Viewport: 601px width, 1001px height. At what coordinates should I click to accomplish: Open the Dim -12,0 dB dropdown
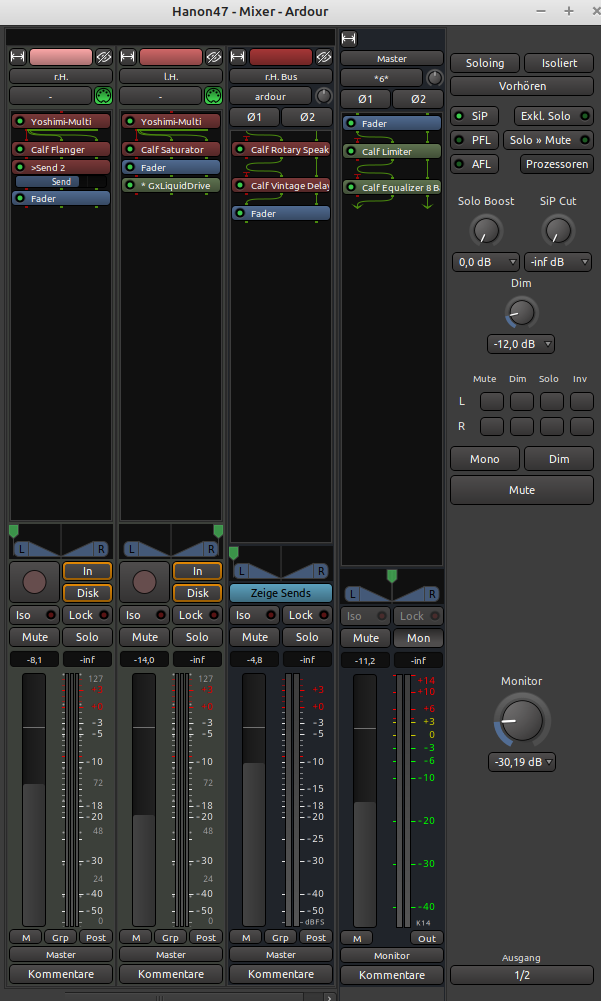(x=521, y=344)
